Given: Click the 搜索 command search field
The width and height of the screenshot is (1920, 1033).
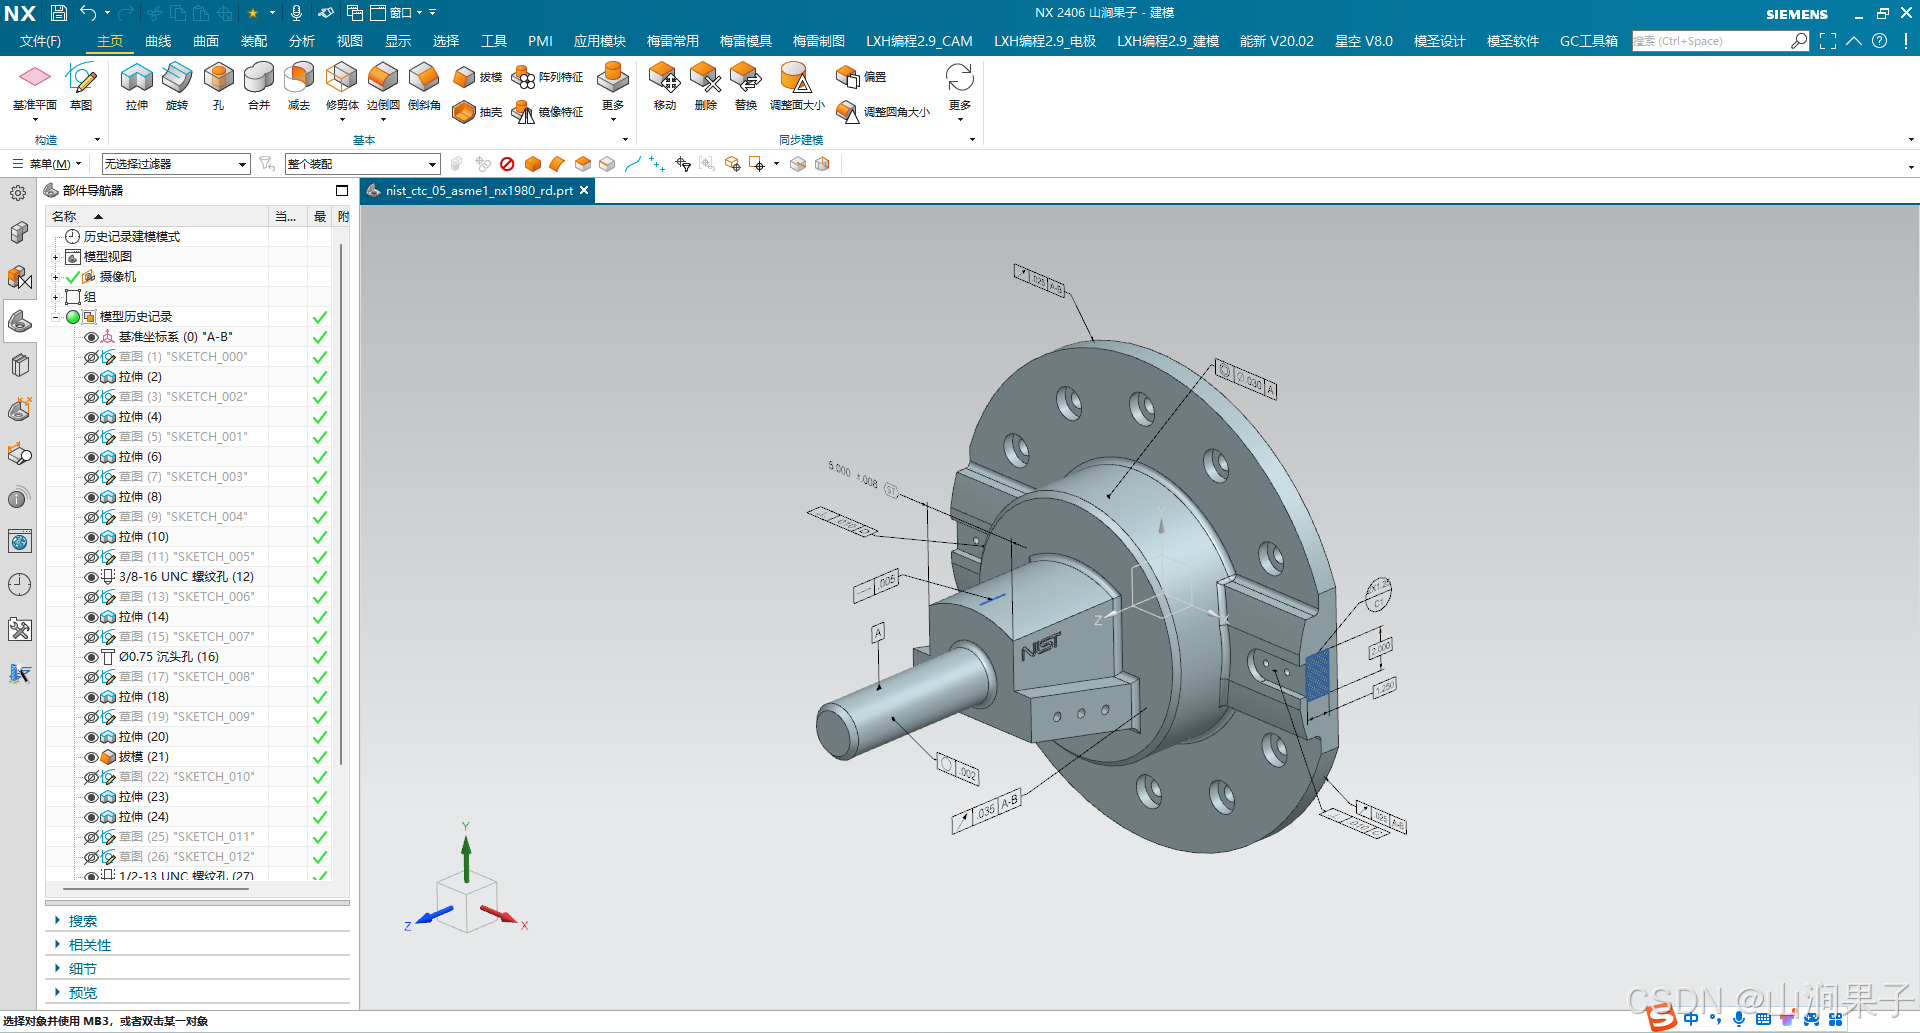Looking at the screenshot, I should 1710,41.
